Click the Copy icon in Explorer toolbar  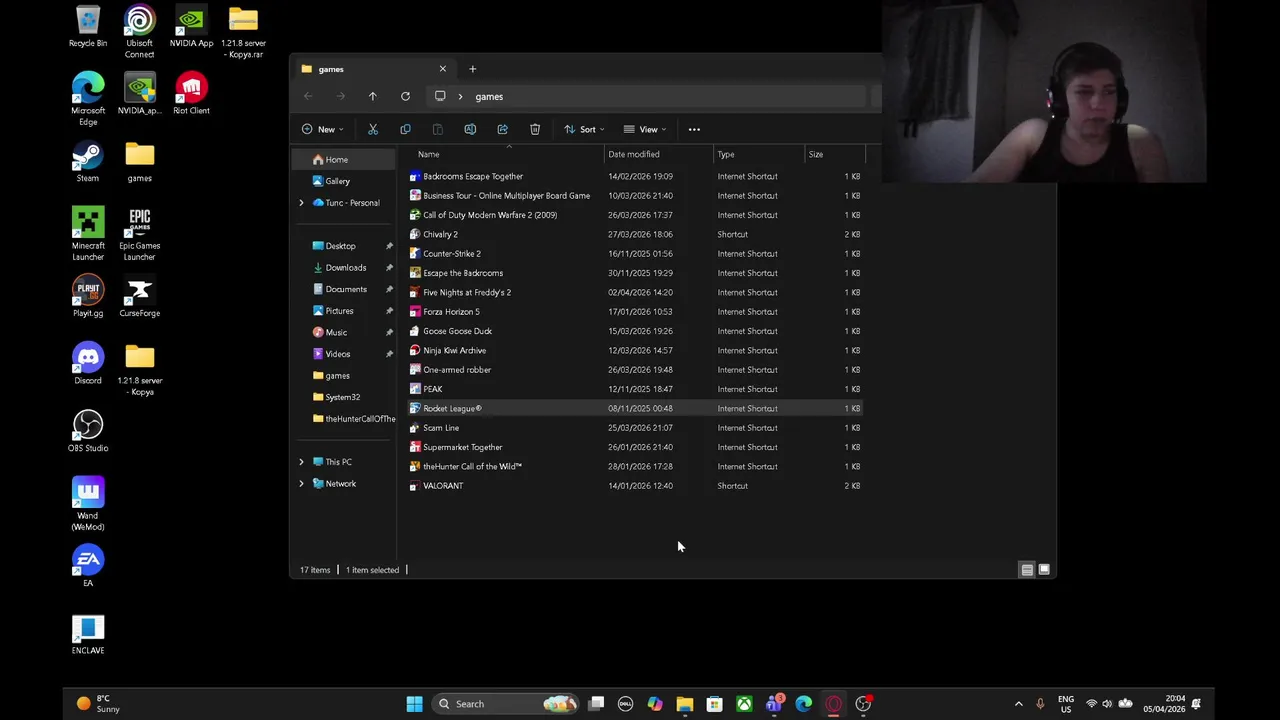coord(405,129)
